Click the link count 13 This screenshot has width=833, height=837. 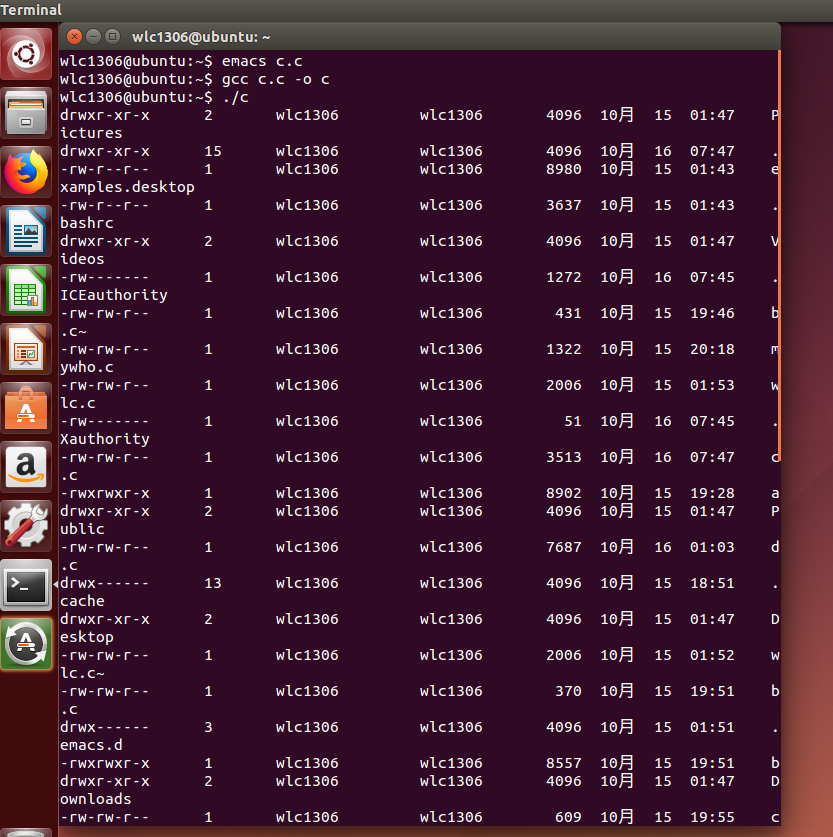(213, 583)
